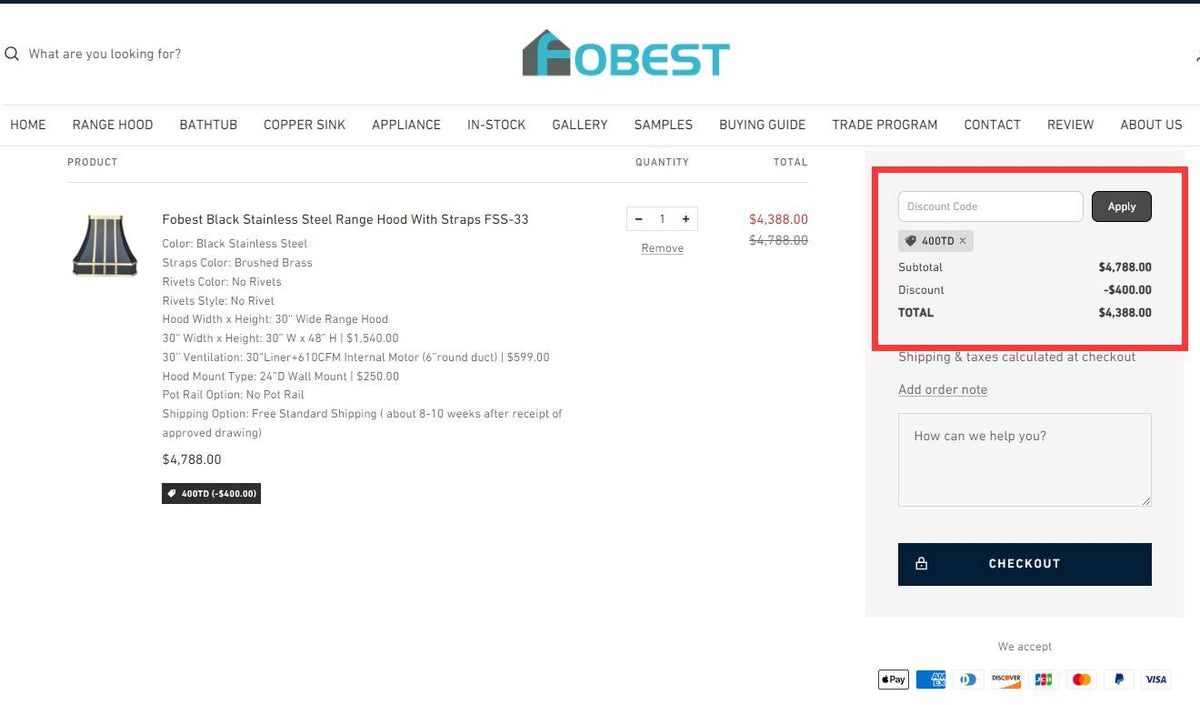Click the product thumbnail of the range hood
This screenshot has width=1200, height=705.
105,243
